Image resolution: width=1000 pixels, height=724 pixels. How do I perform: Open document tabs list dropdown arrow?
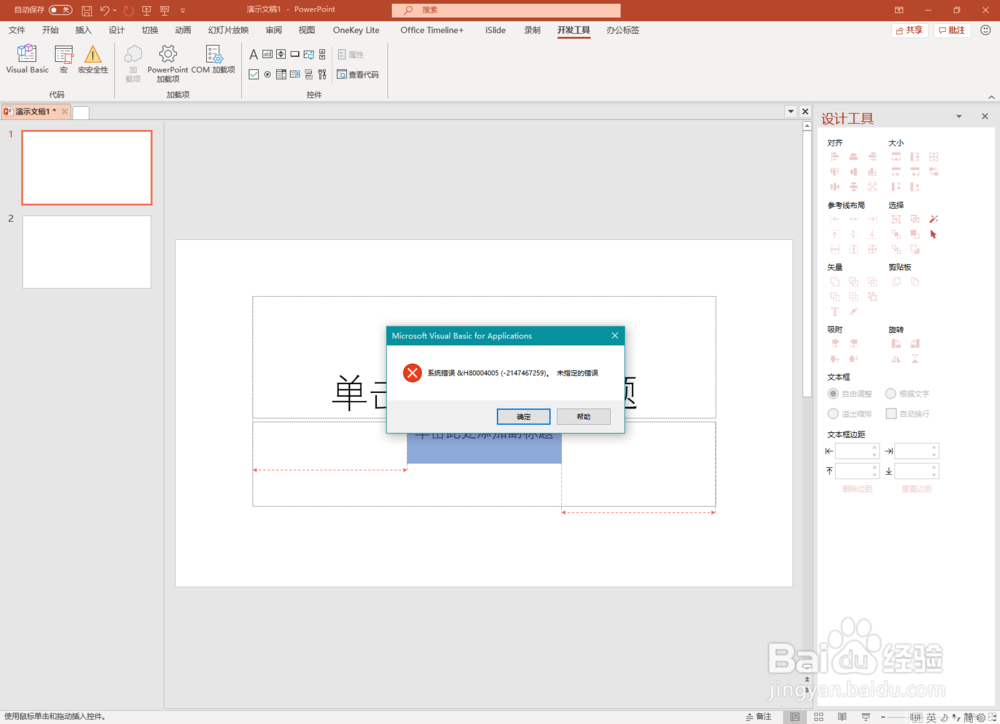pyautogui.click(x=791, y=111)
